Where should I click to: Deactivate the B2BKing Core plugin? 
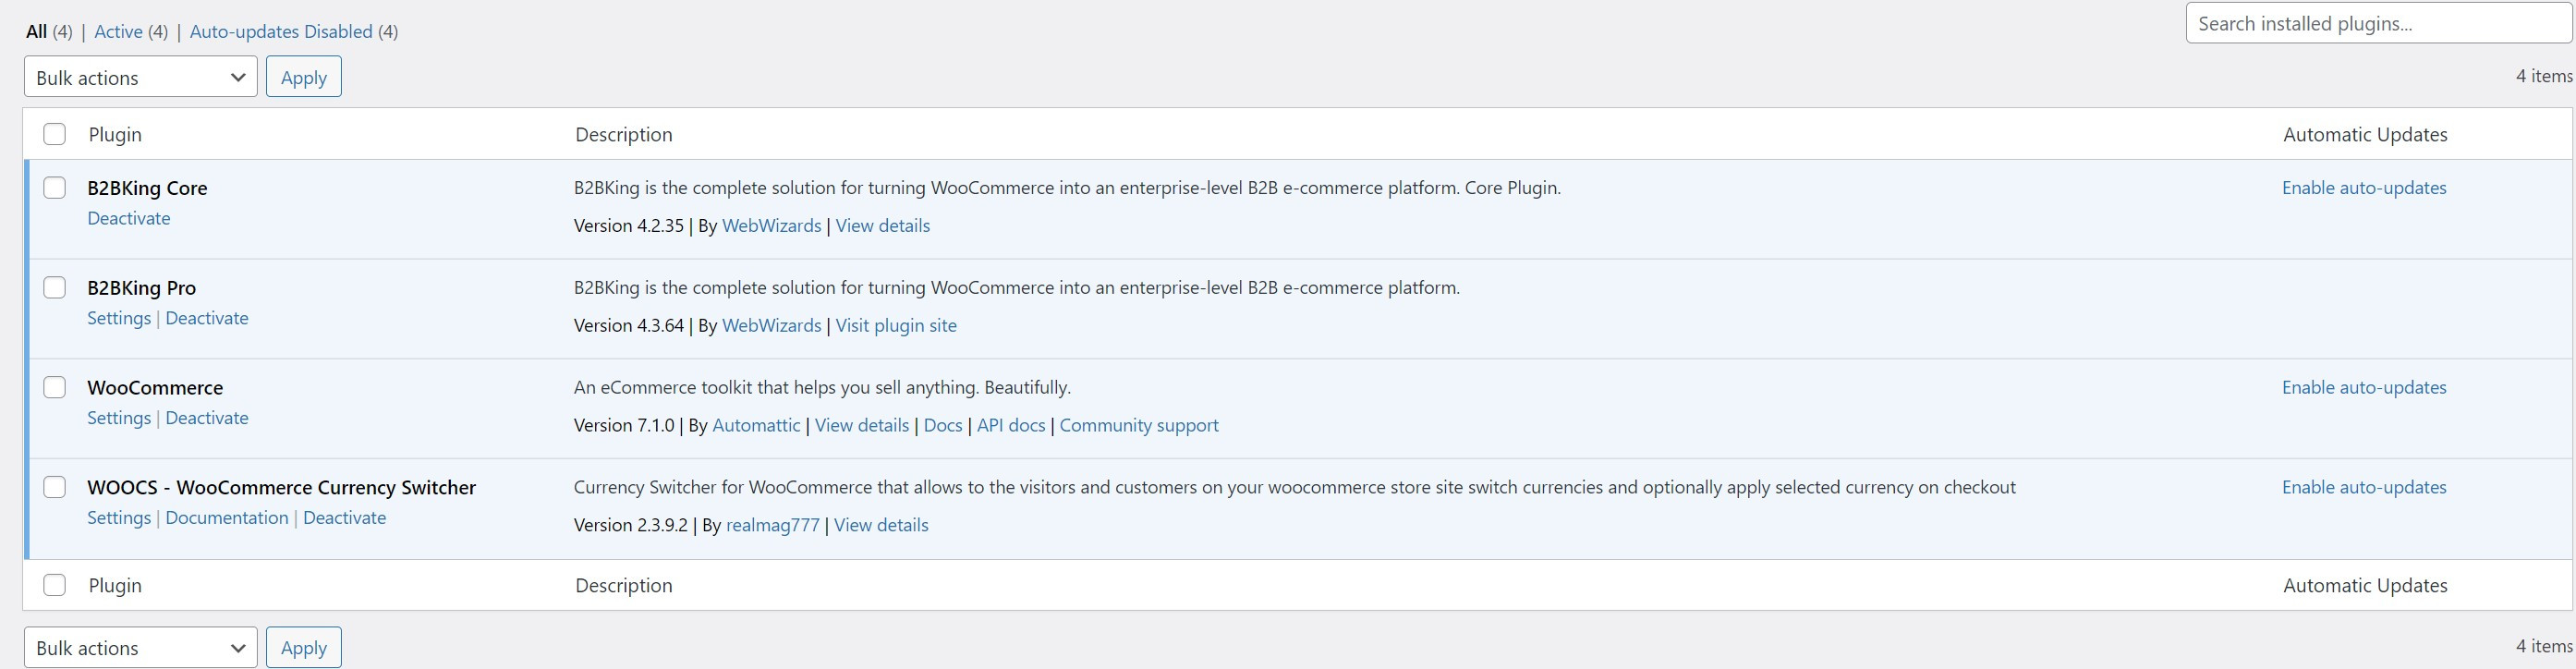tap(129, 218)
